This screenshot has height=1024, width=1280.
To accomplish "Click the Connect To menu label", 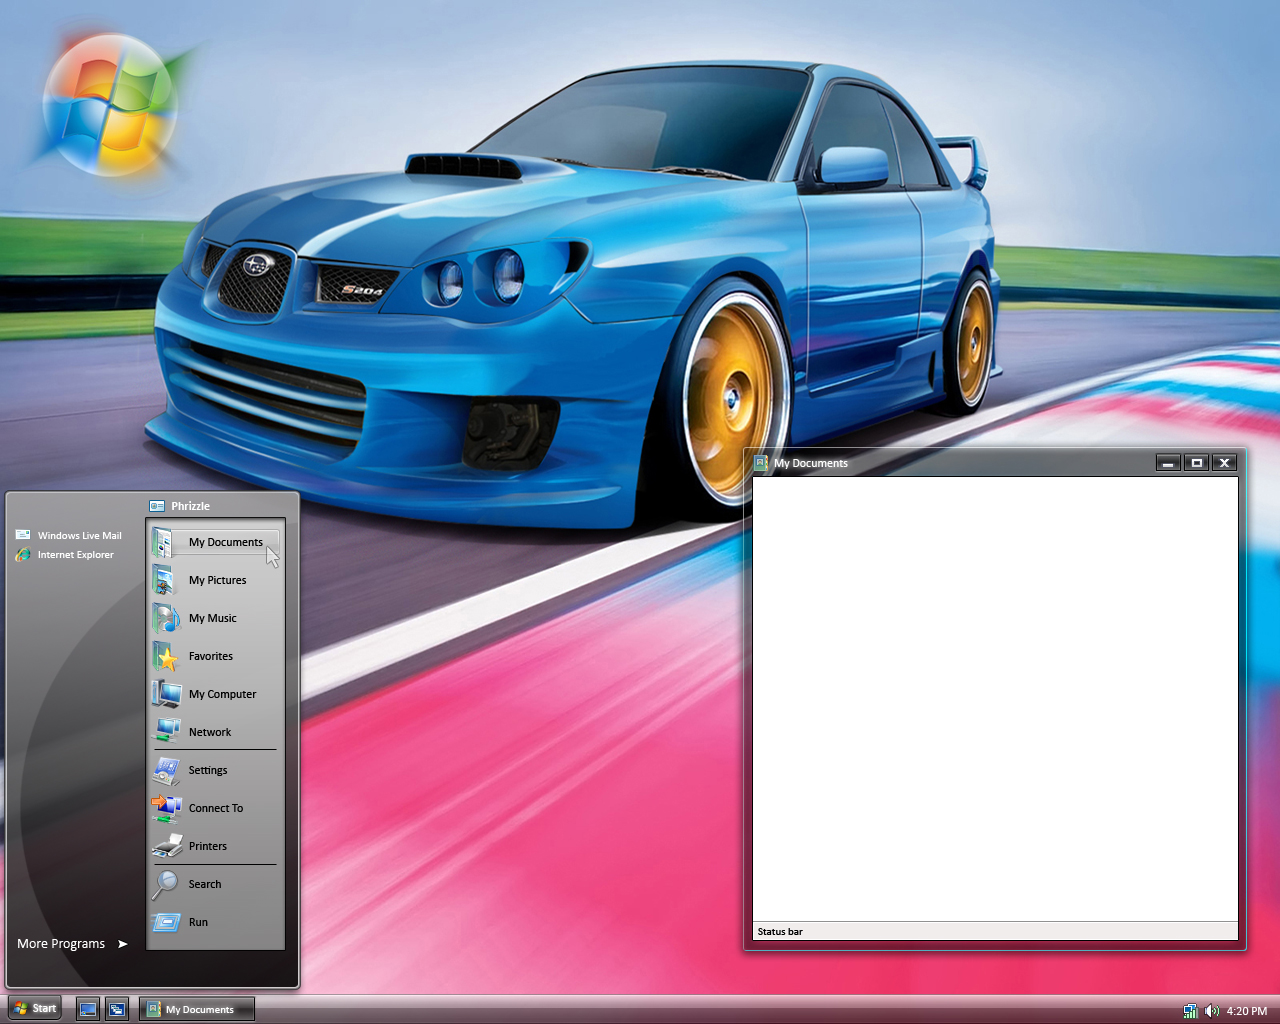I will tap(216, 808).
